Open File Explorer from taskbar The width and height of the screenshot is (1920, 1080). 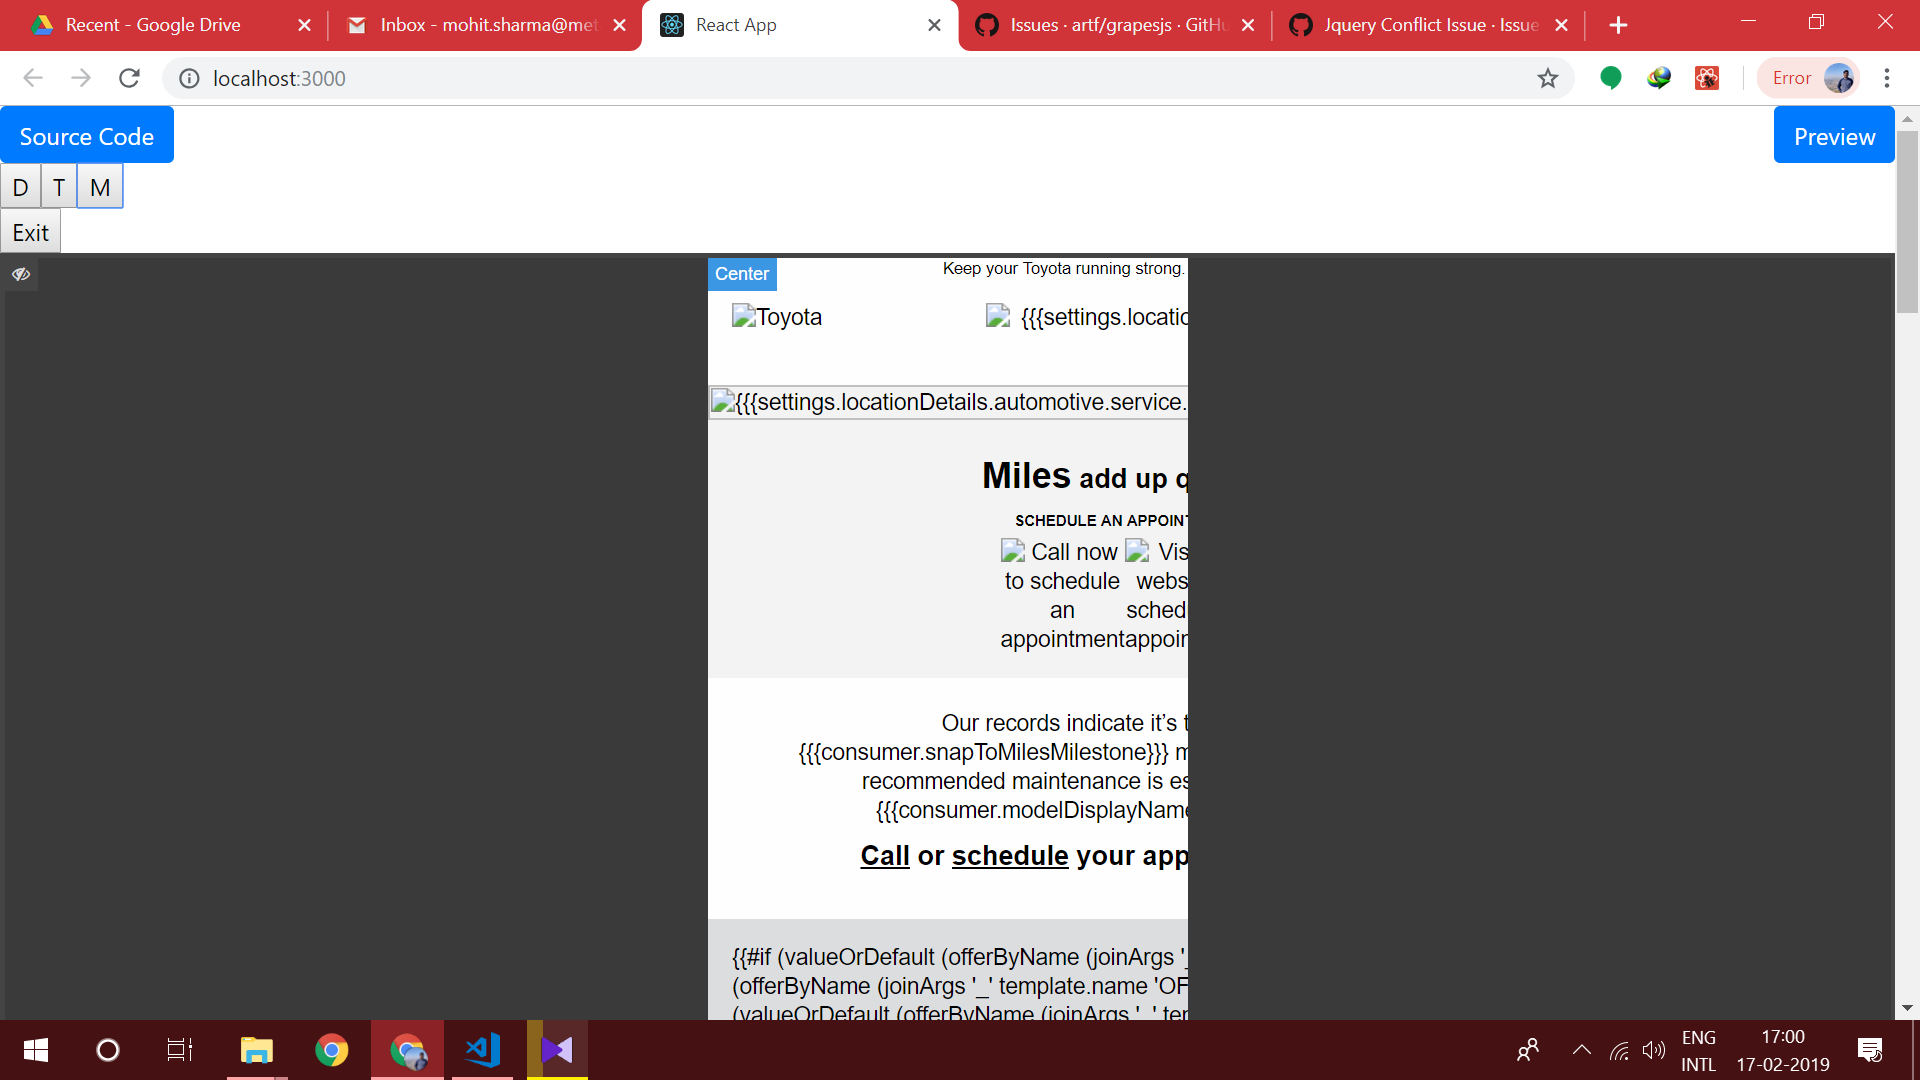point(256,1050)
